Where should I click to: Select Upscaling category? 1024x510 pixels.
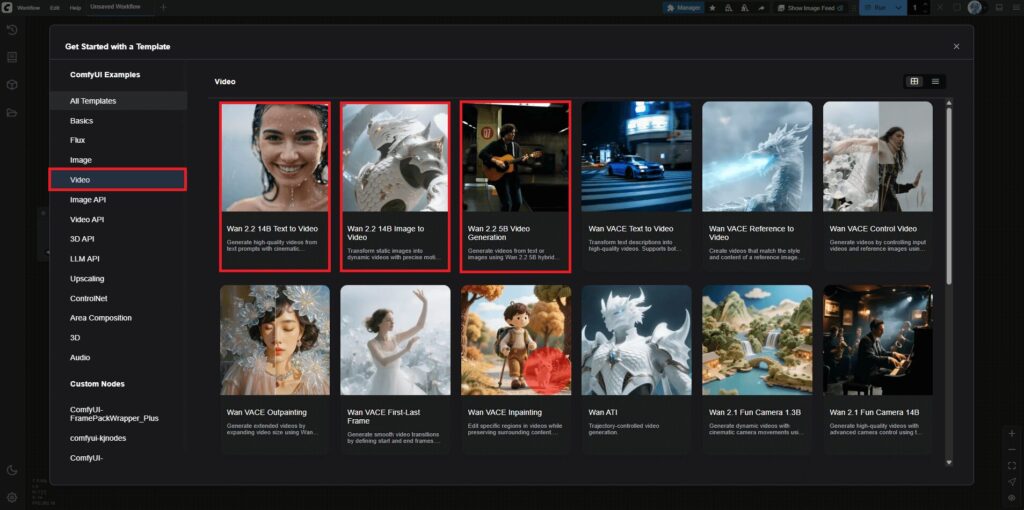[x=118, y=278]
